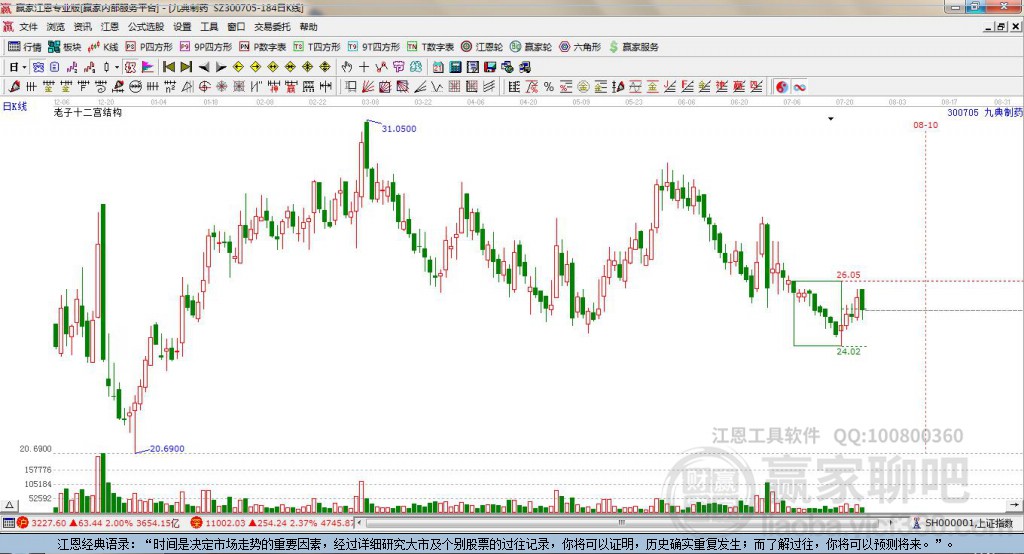Image resolution: width=1024 pixels, height=554 pixels.
Task: Toggle the 权 rights adjustment icon
Action: coord(130,67)
